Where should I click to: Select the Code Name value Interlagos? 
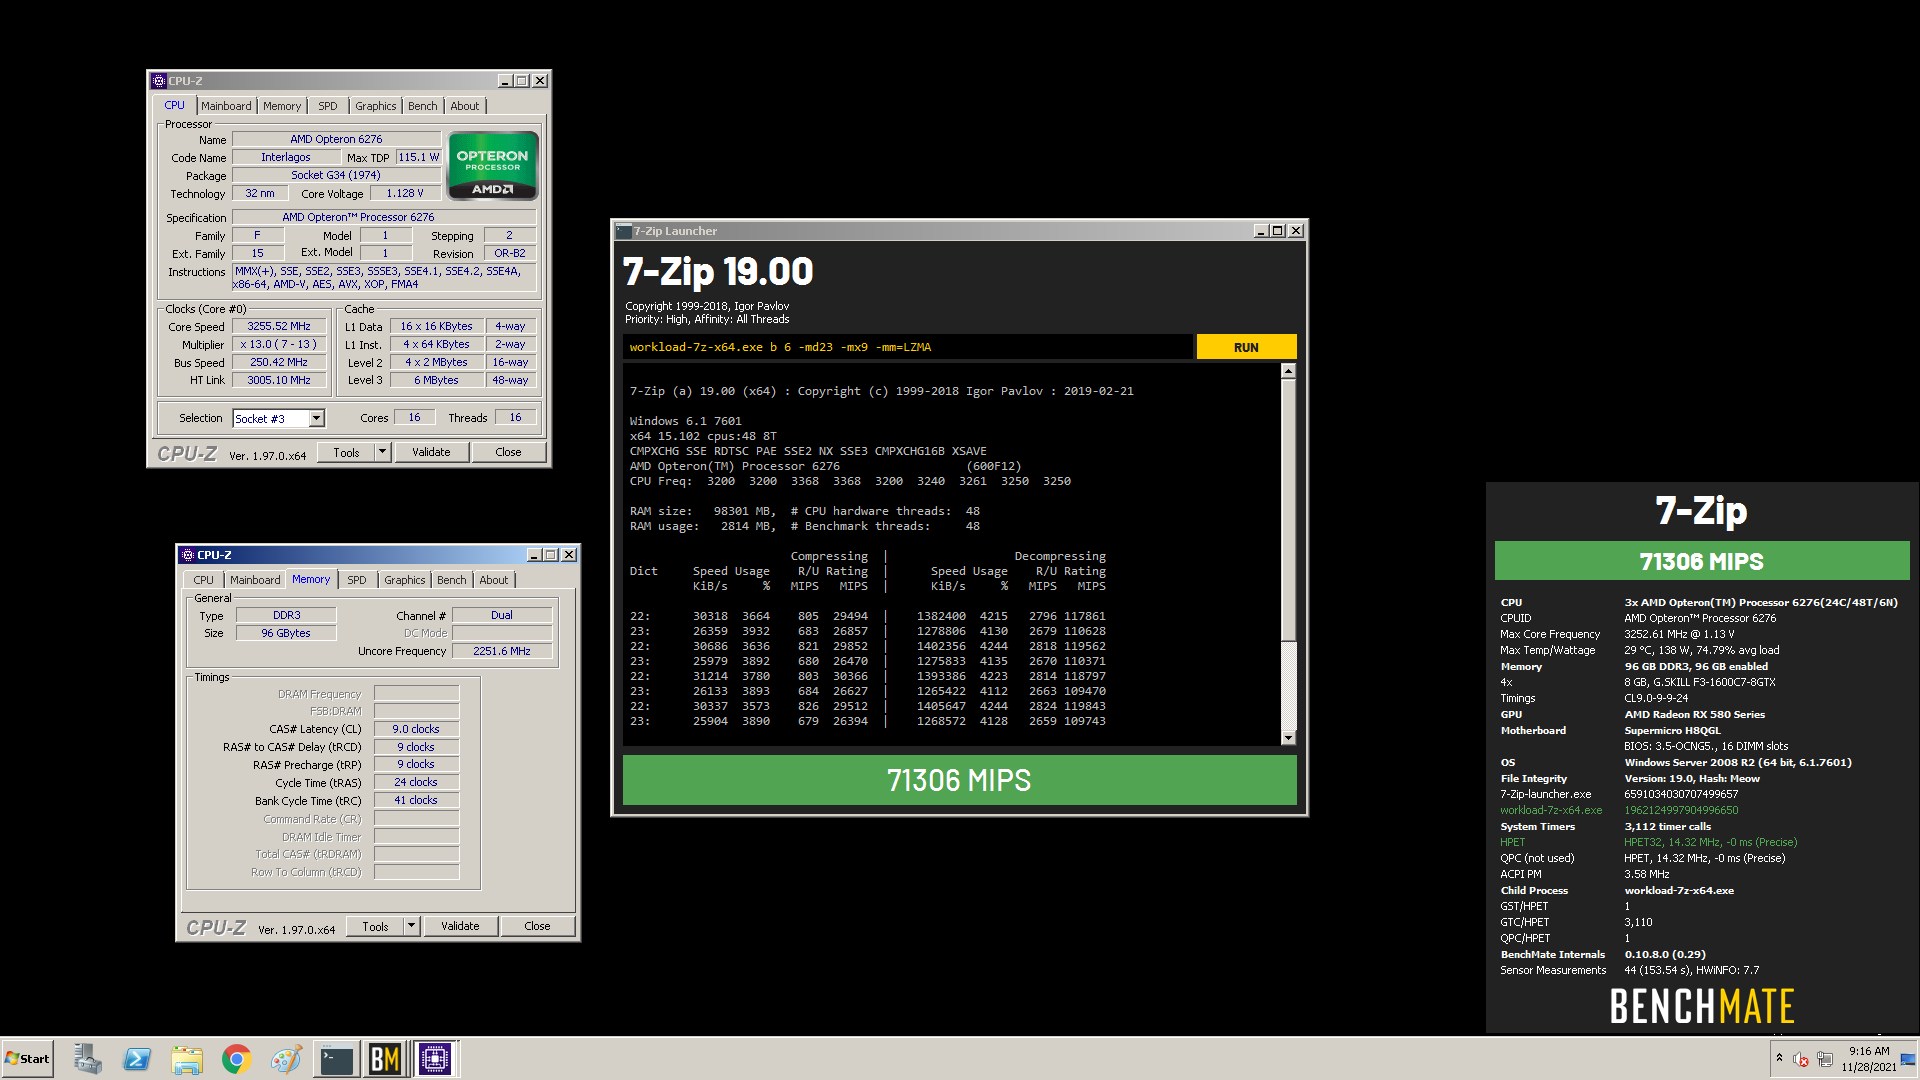click(285, 157)
